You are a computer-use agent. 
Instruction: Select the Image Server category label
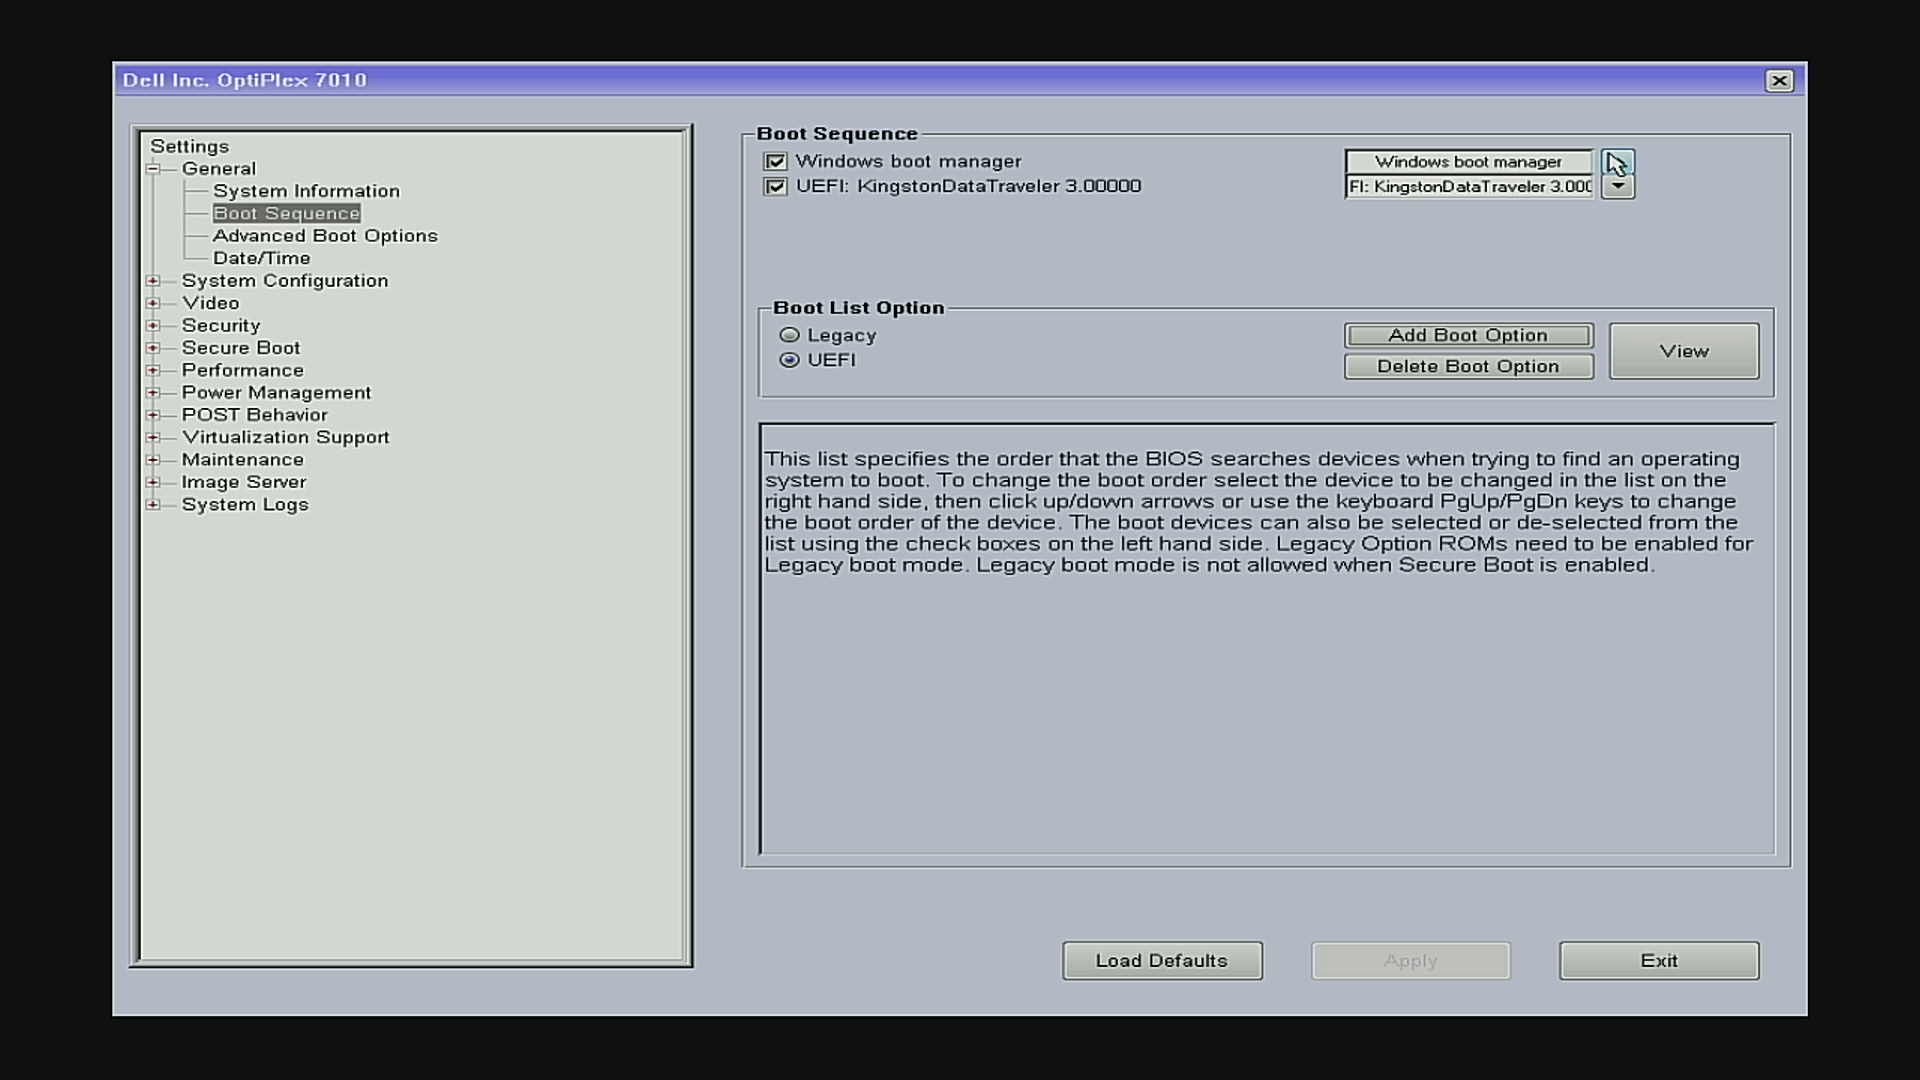click(243, 482)
